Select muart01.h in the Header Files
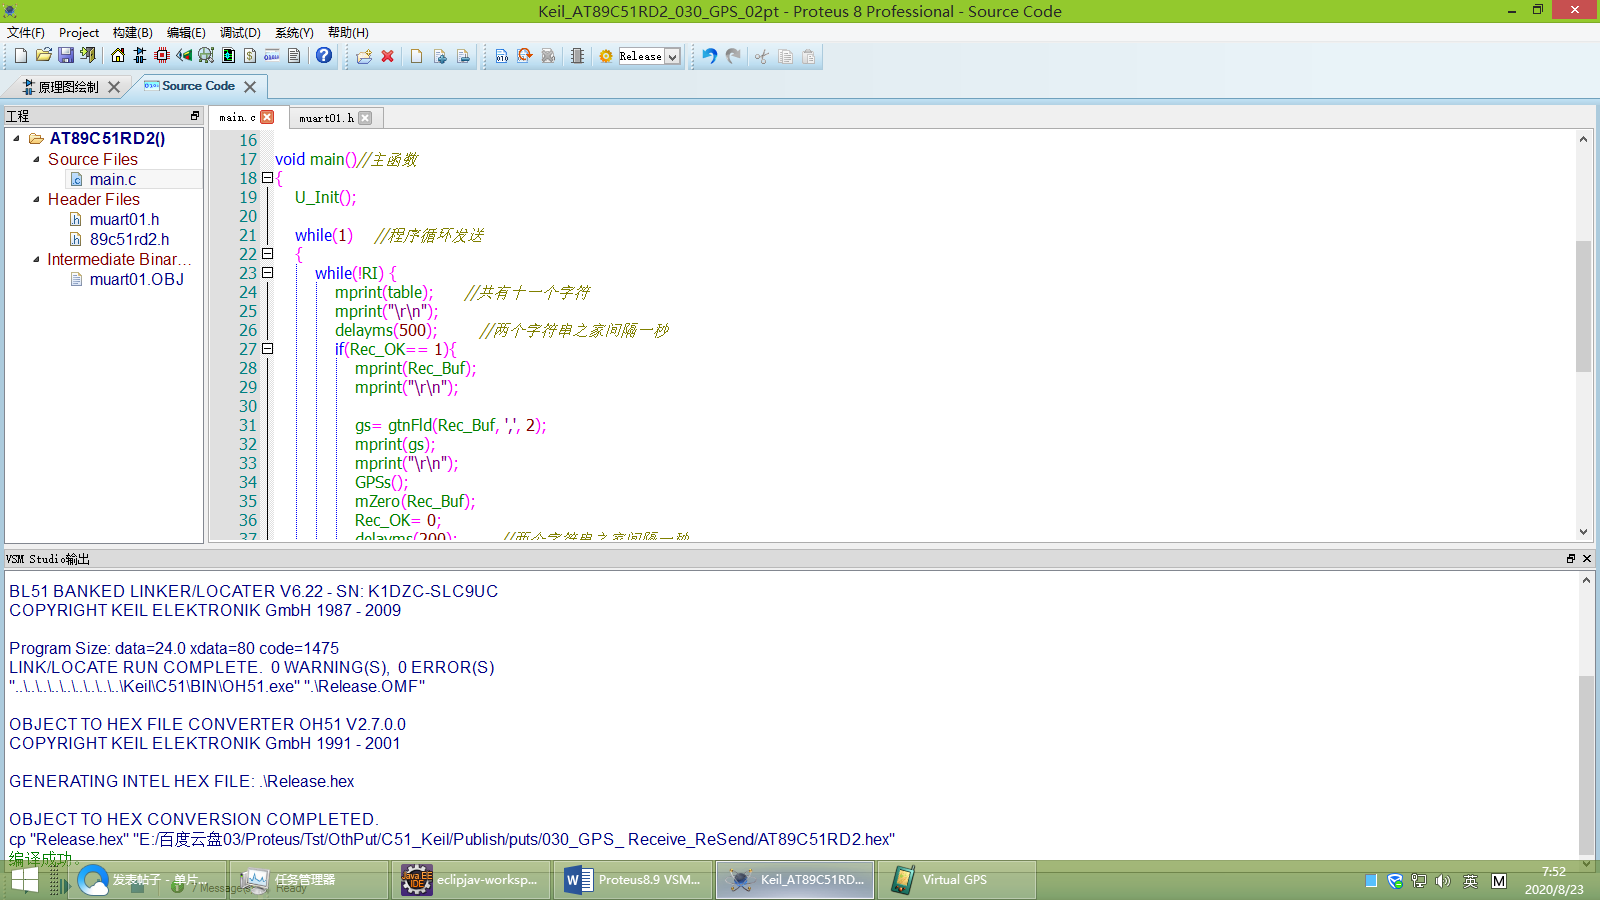 tap(124, 219)
